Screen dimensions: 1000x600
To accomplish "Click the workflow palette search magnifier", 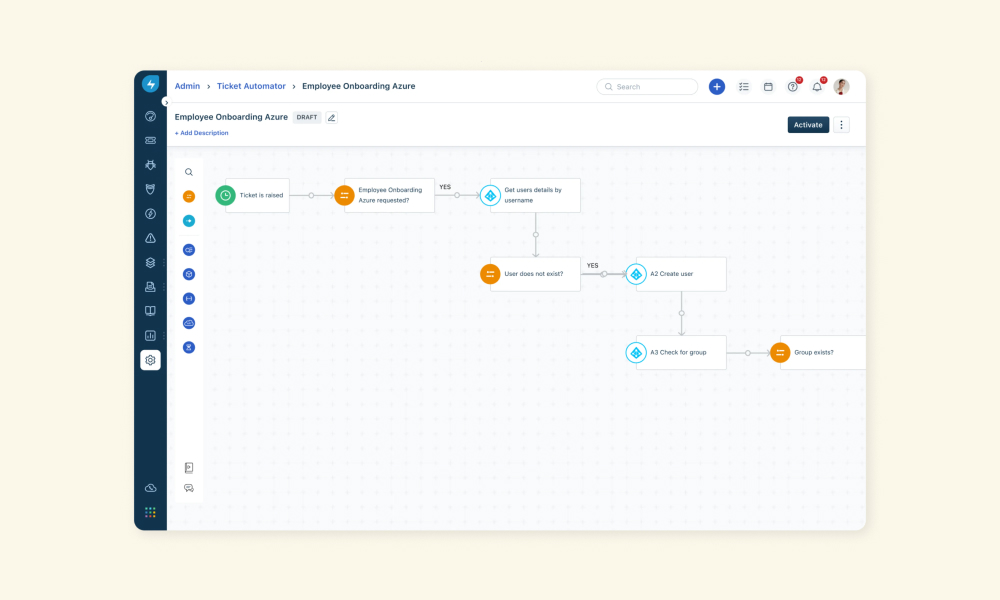I will point(189,172).
